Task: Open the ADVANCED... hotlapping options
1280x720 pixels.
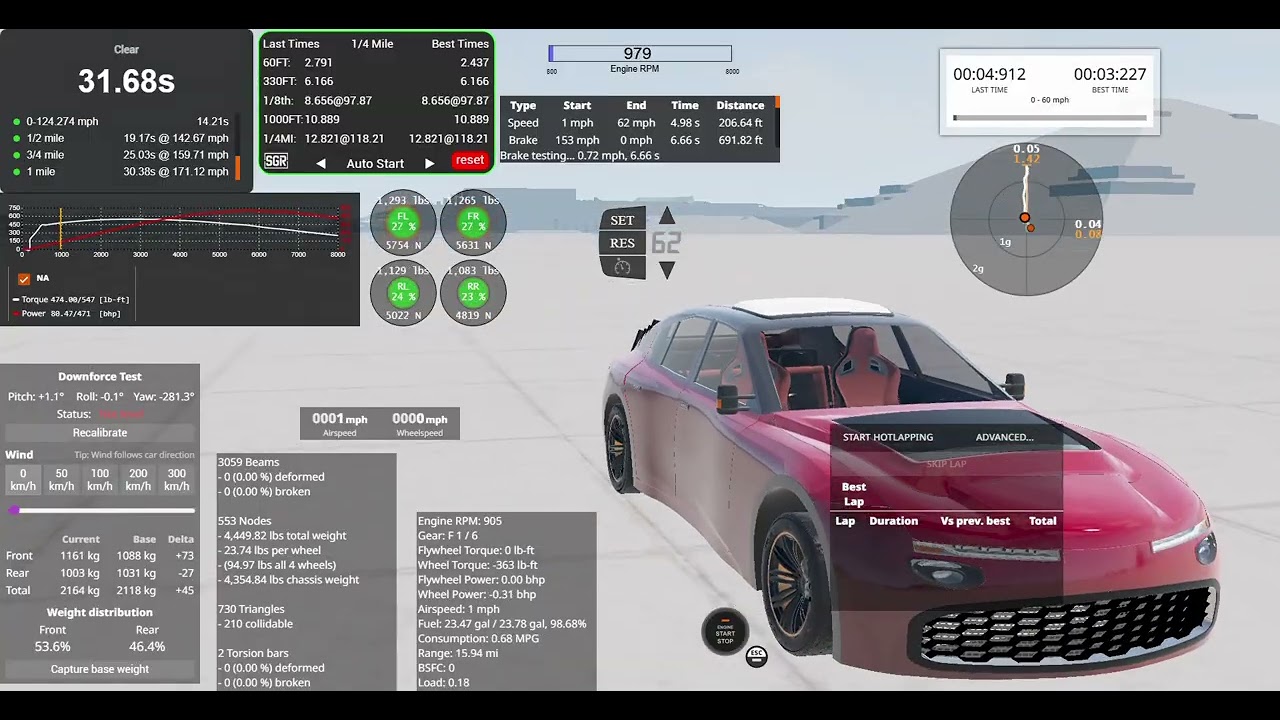Action: [1004, 437]
